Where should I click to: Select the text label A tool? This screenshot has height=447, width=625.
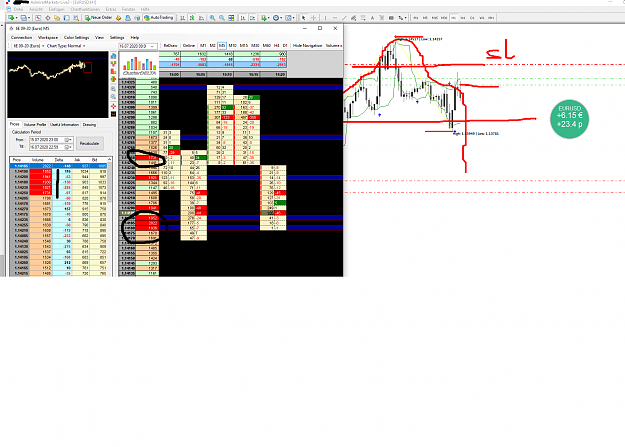click(x=372, y=18)
